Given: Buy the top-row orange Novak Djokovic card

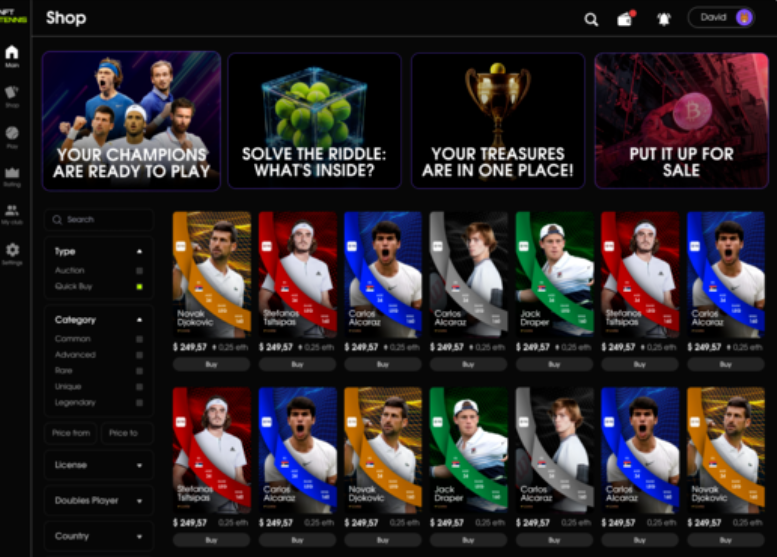Looking at the screenshot, I should pyautogui.click(x=212, y=364).
